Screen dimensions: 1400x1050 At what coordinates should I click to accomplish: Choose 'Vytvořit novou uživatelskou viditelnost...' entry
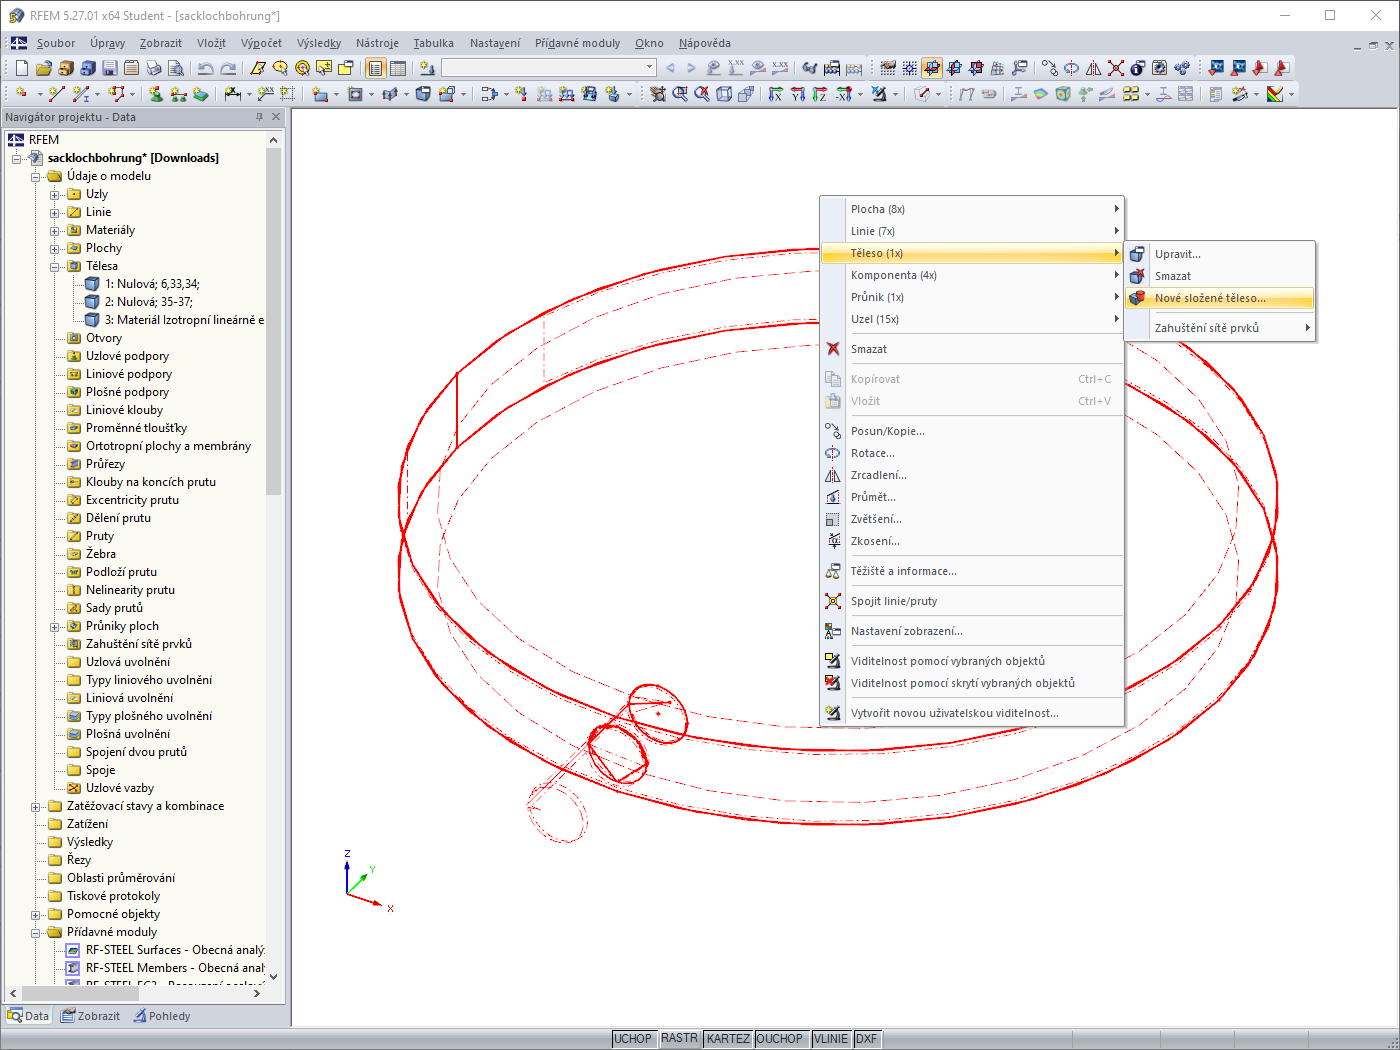coord(972,713)
